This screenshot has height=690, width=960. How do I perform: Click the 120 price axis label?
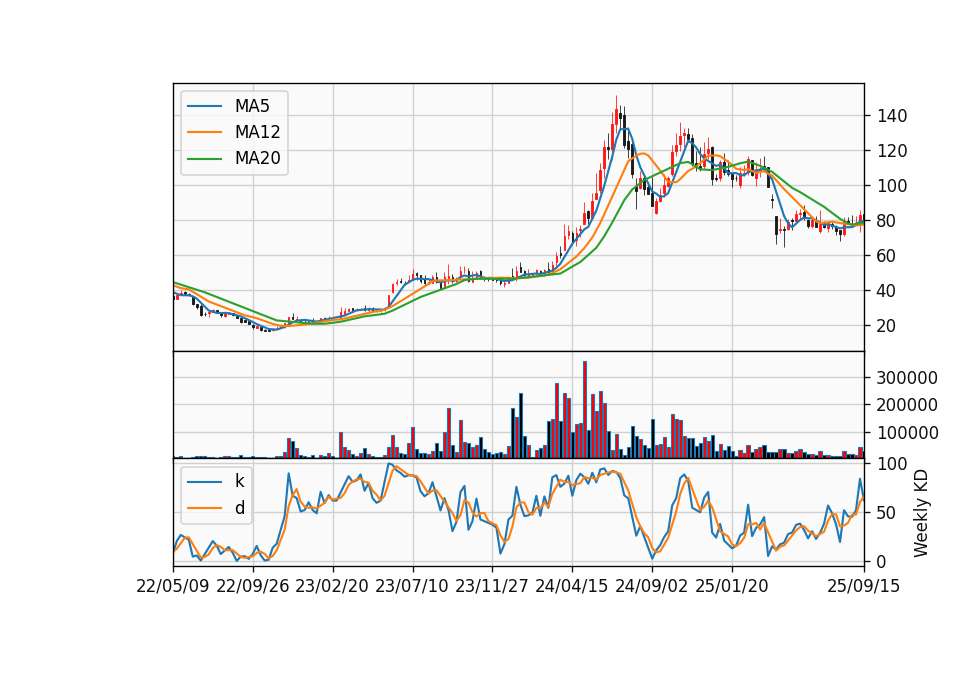pos(892,151)
